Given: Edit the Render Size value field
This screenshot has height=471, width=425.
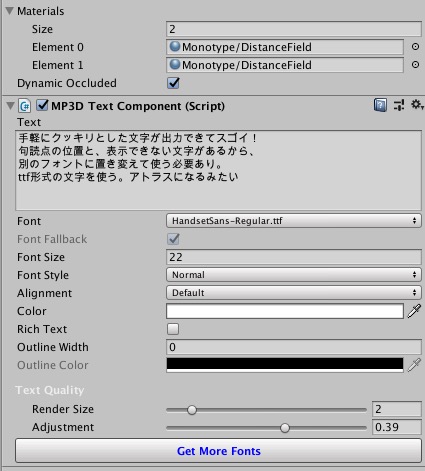Looking at the screenshot, I should click(397, 409).
